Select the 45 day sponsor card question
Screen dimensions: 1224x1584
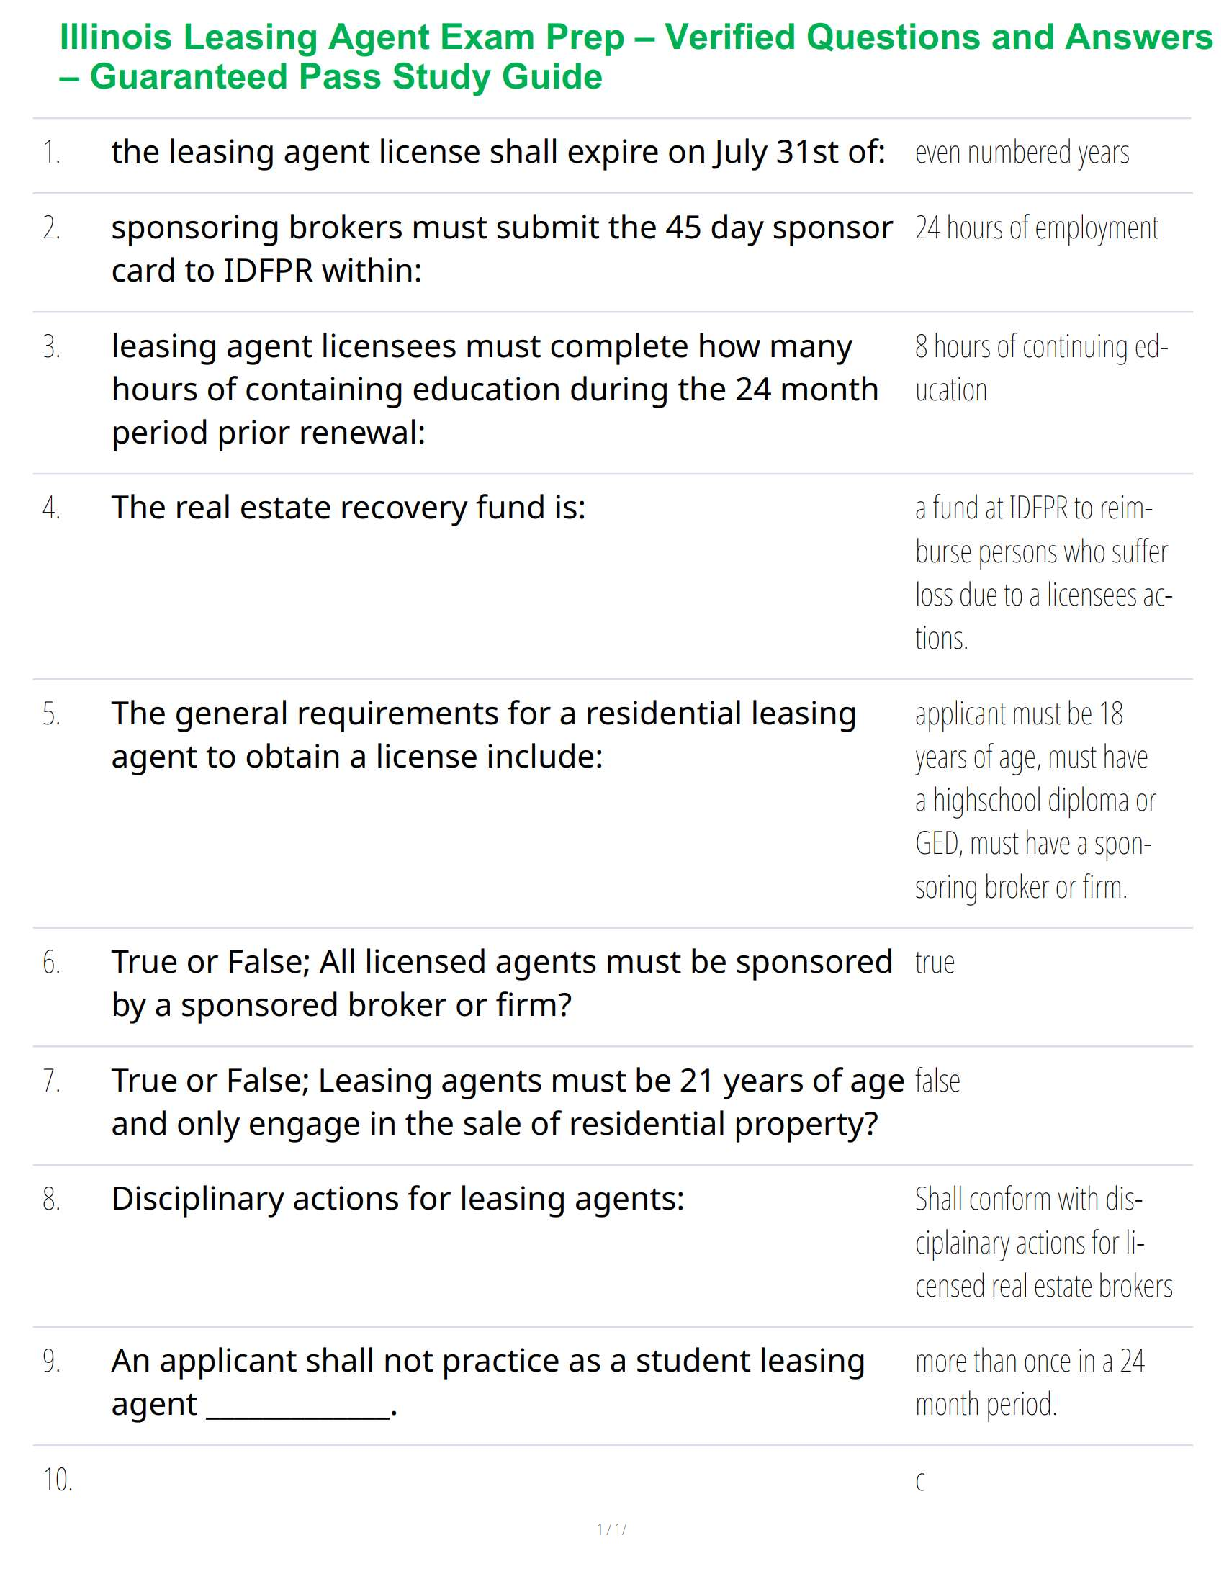[x=501, y=249]
